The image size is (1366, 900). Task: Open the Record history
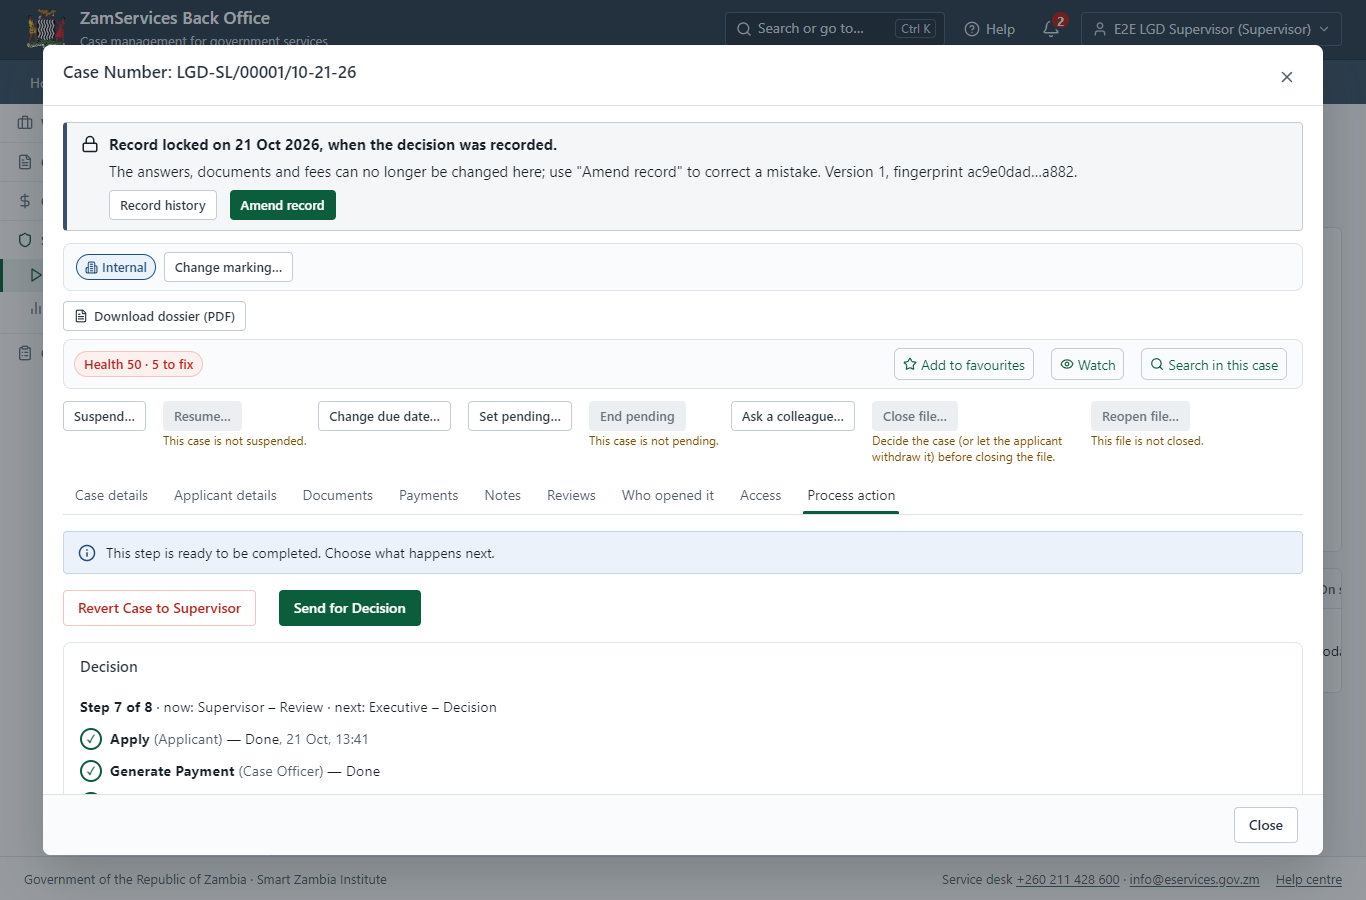pos(163,205)
